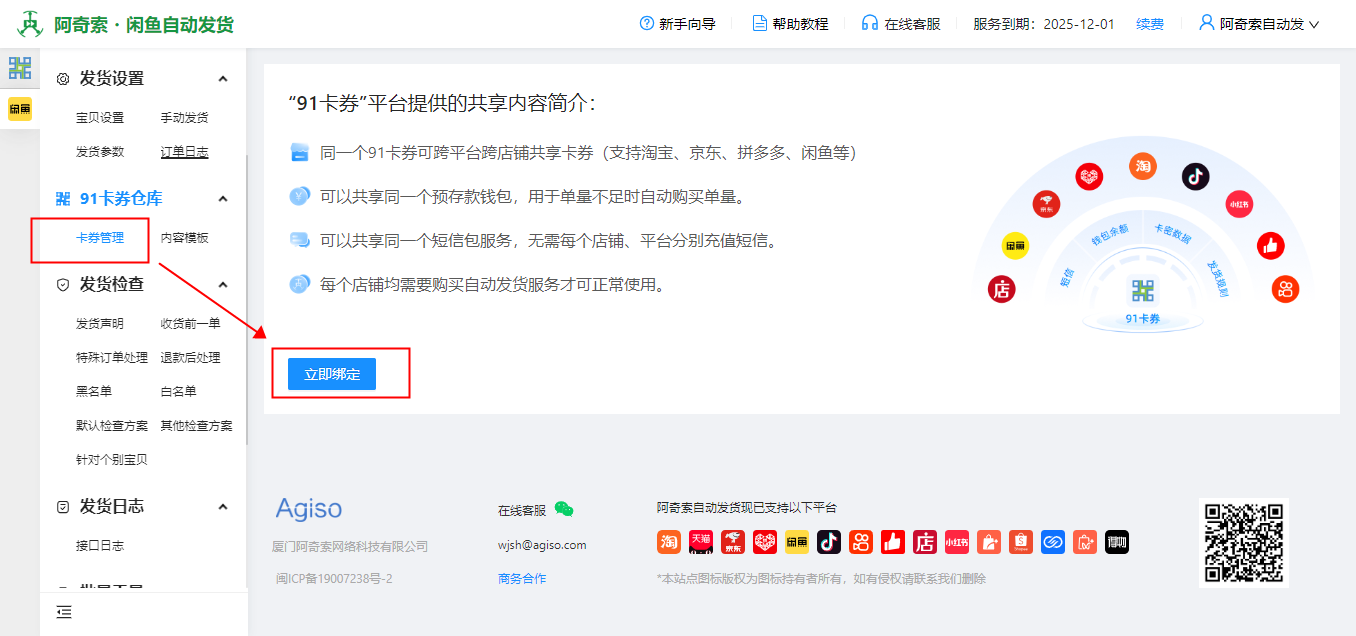The height and width of the screenshot is (636, 1356).
Task: Open the 帮助教程 help tutorials
Action: click(x=791, y=24)
